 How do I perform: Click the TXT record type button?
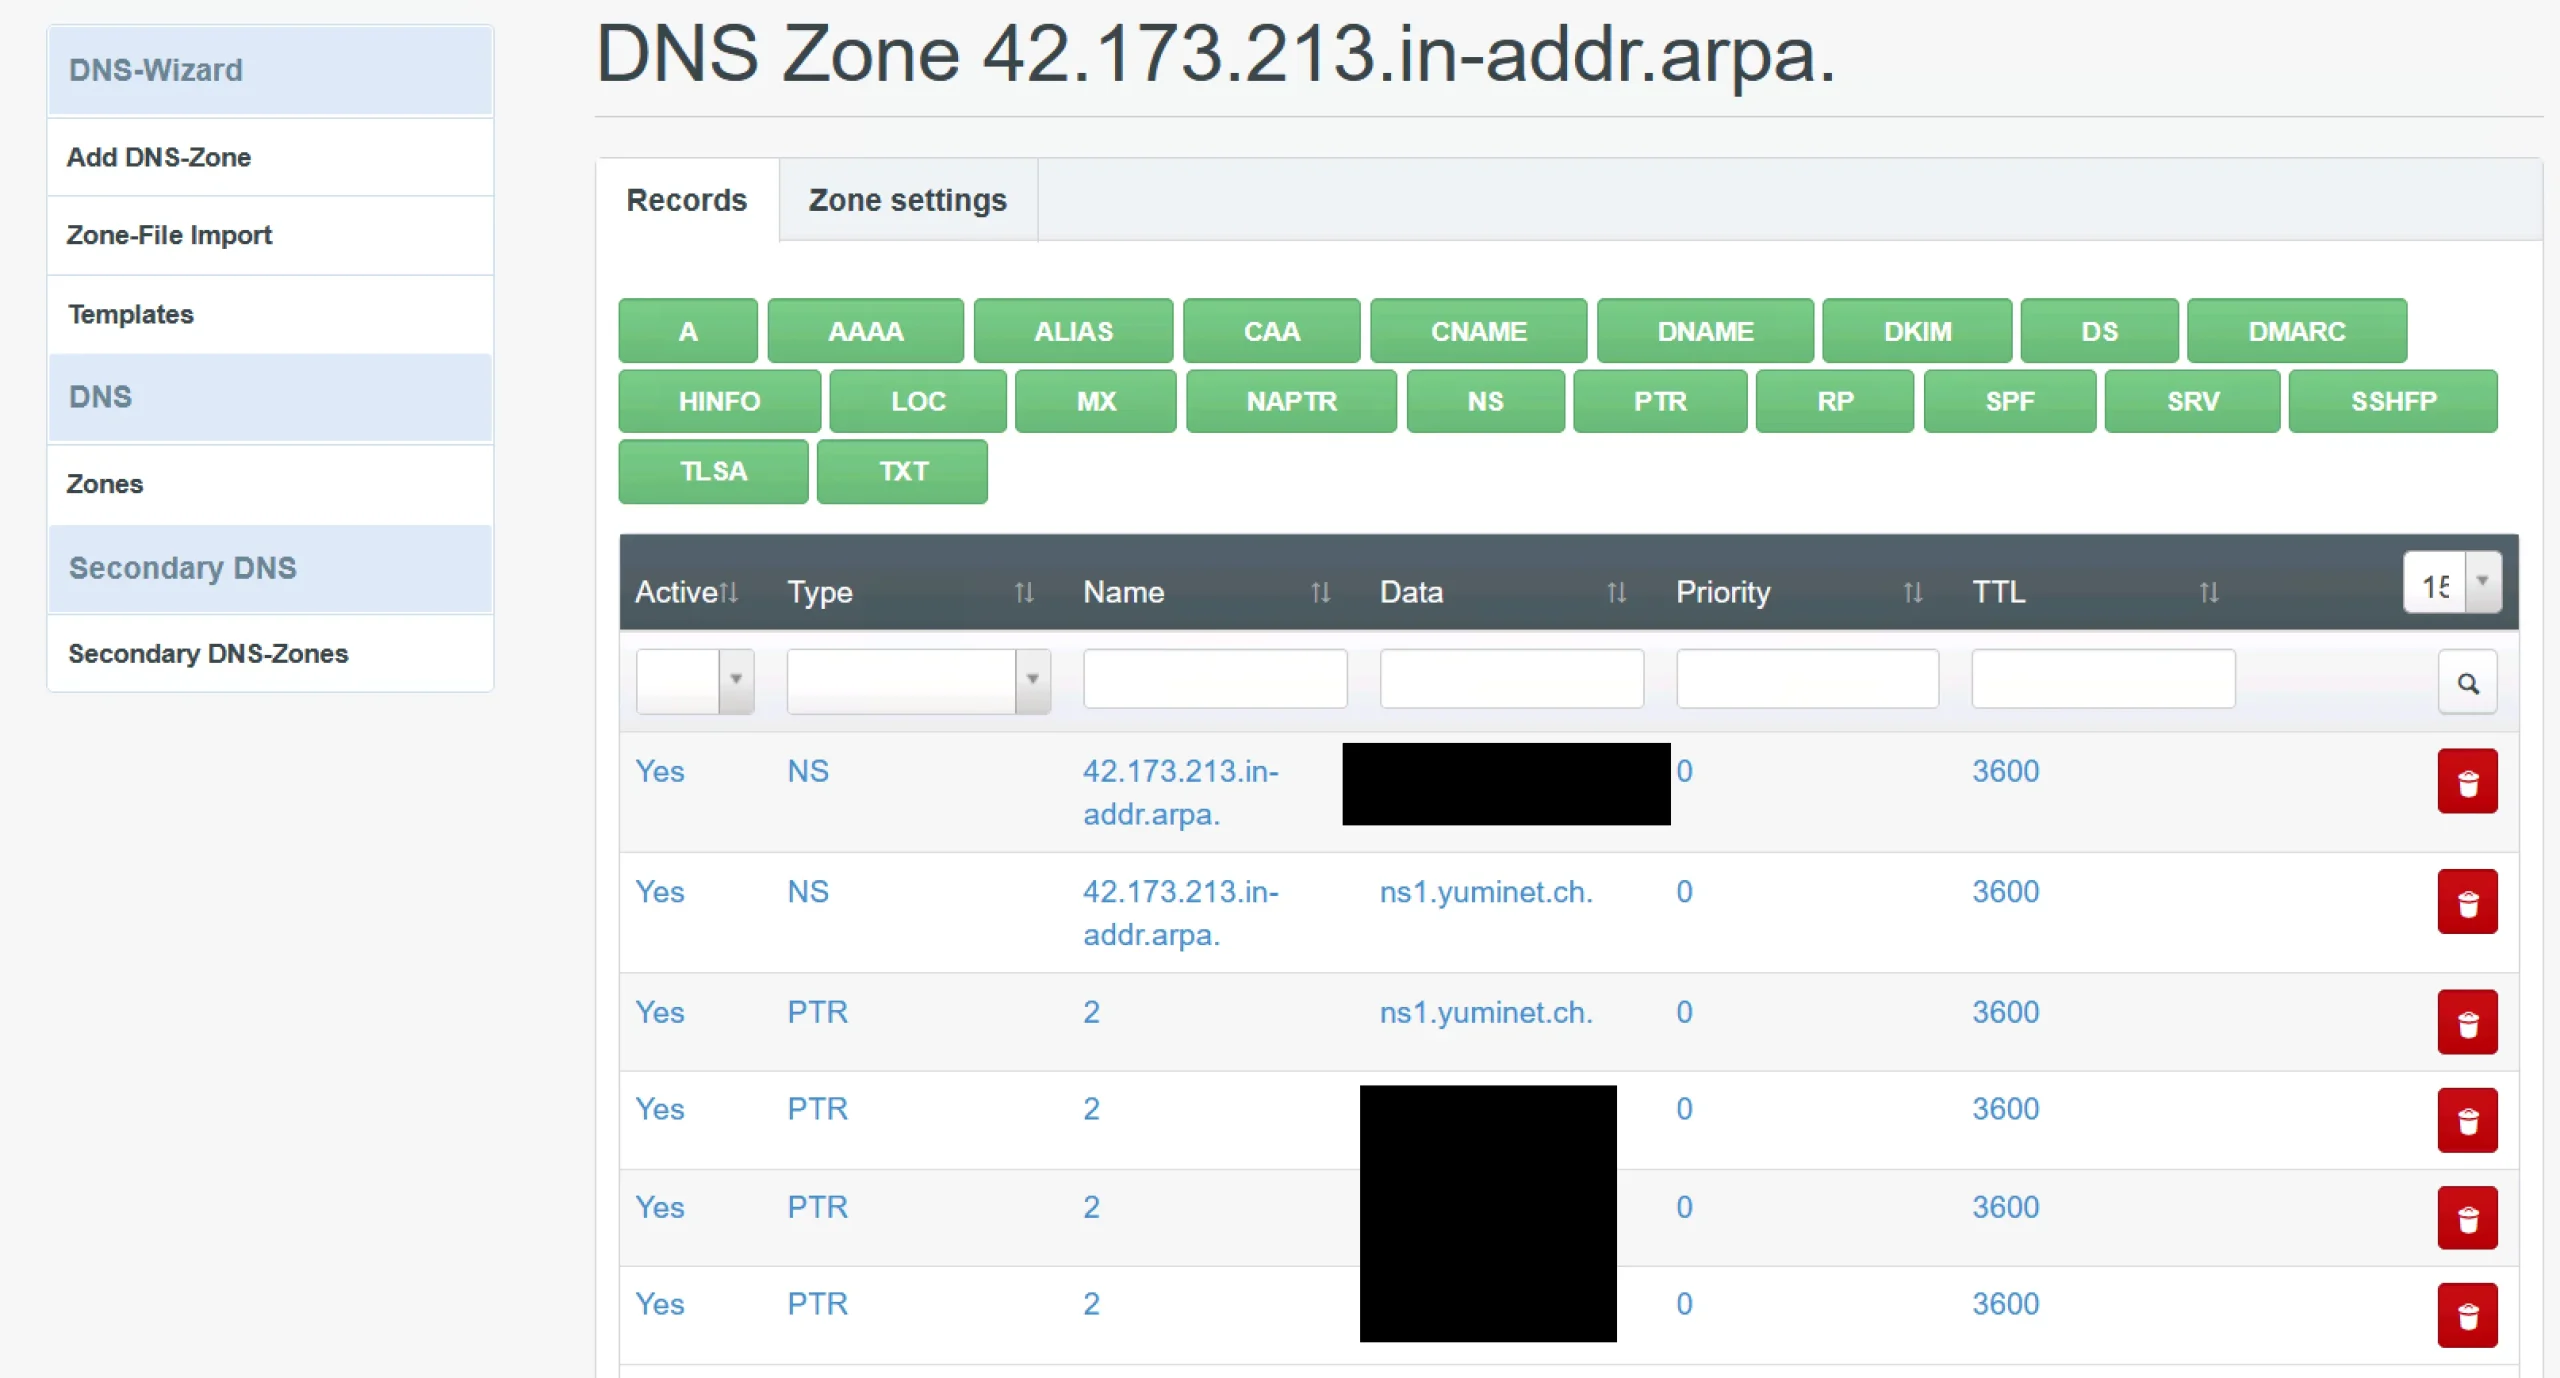click(x=902, y=471)
